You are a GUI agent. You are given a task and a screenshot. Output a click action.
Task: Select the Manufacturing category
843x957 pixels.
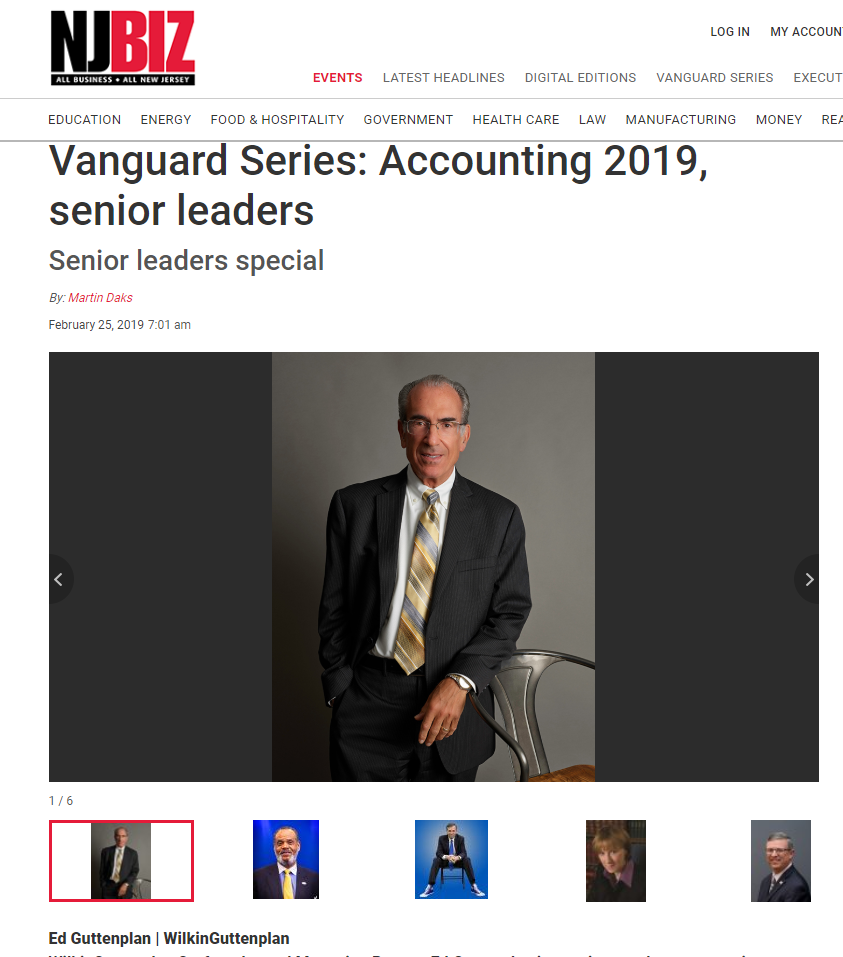[681, 120]
